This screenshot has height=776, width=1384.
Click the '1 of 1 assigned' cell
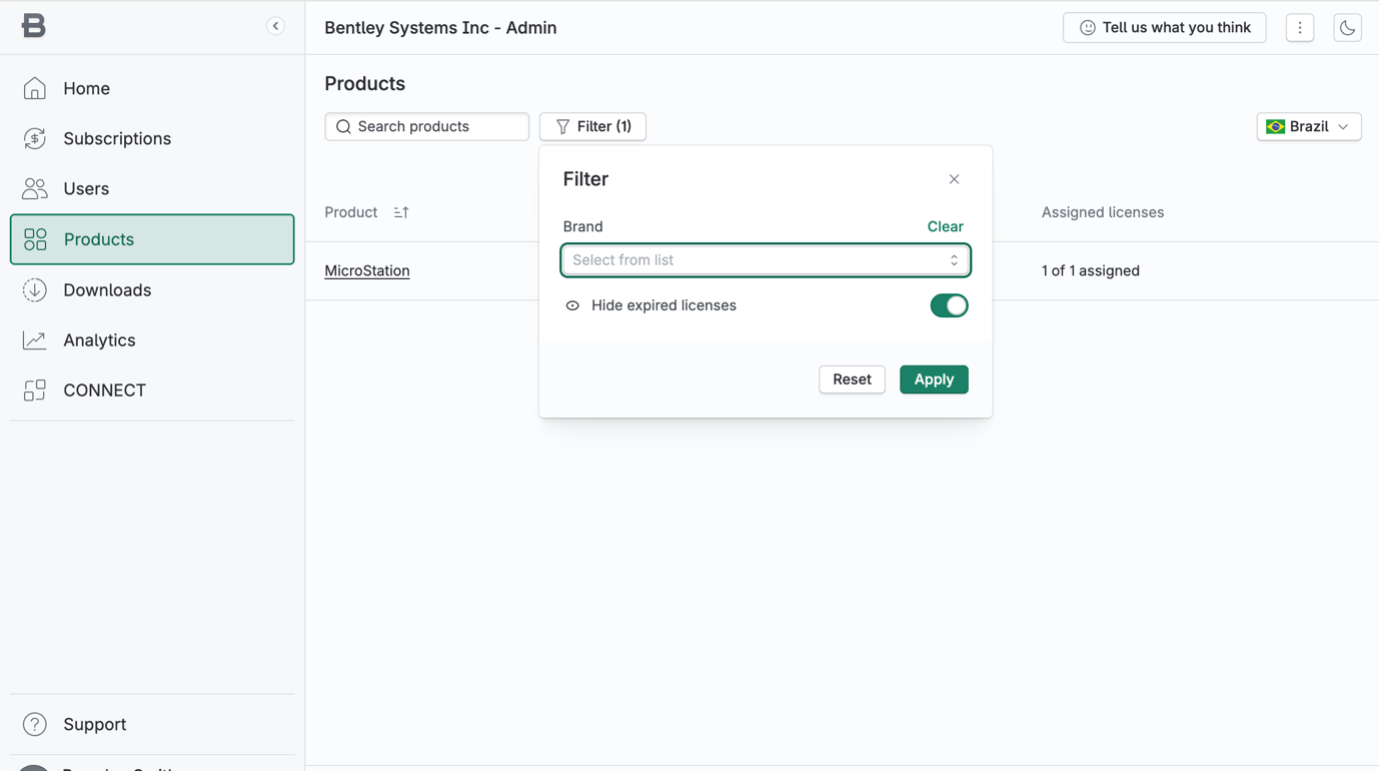click(x=1094, y=272)
